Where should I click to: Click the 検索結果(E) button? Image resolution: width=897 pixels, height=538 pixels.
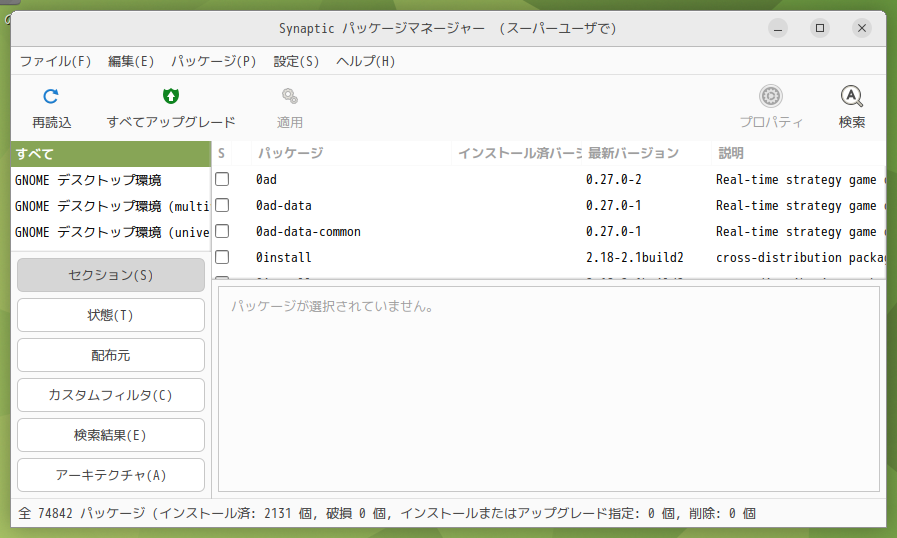click(x=111, y=435)
